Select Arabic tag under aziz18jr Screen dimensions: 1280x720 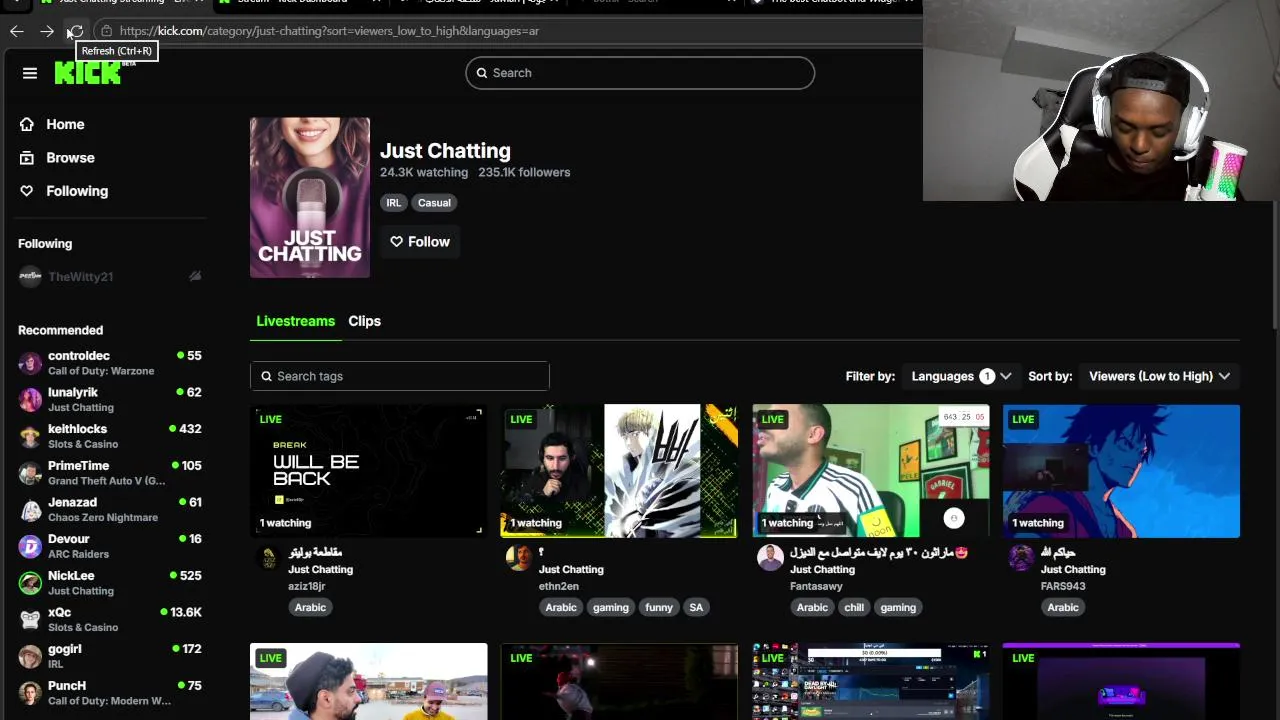[x=310, y=607]
